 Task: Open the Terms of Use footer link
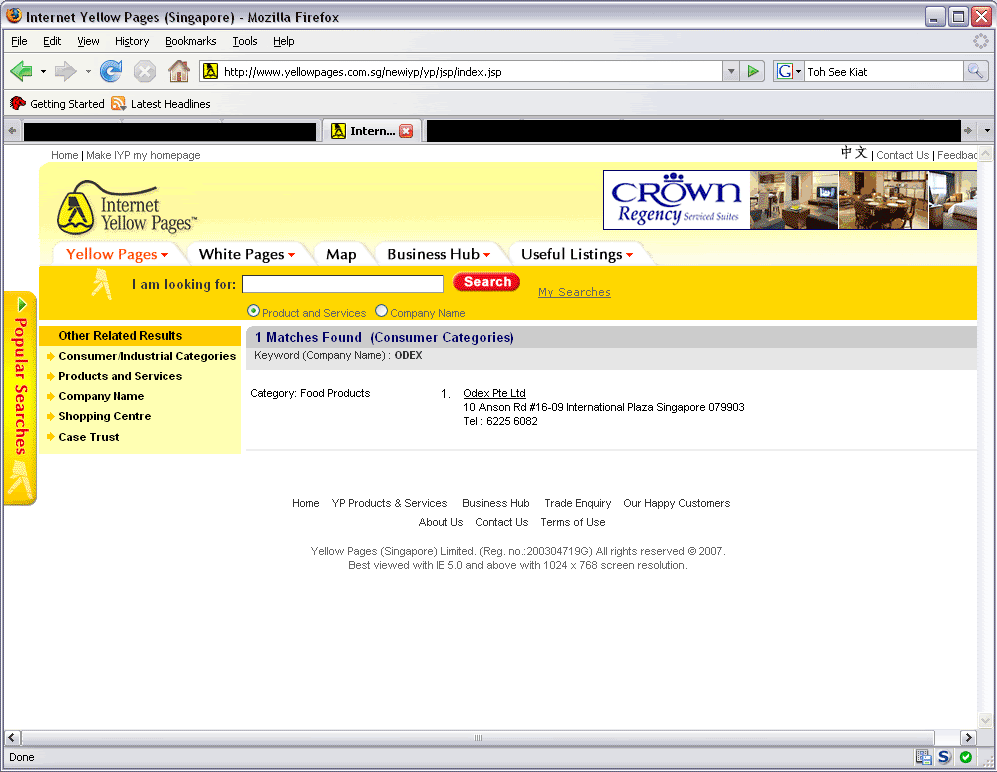[x=573, y=522]
